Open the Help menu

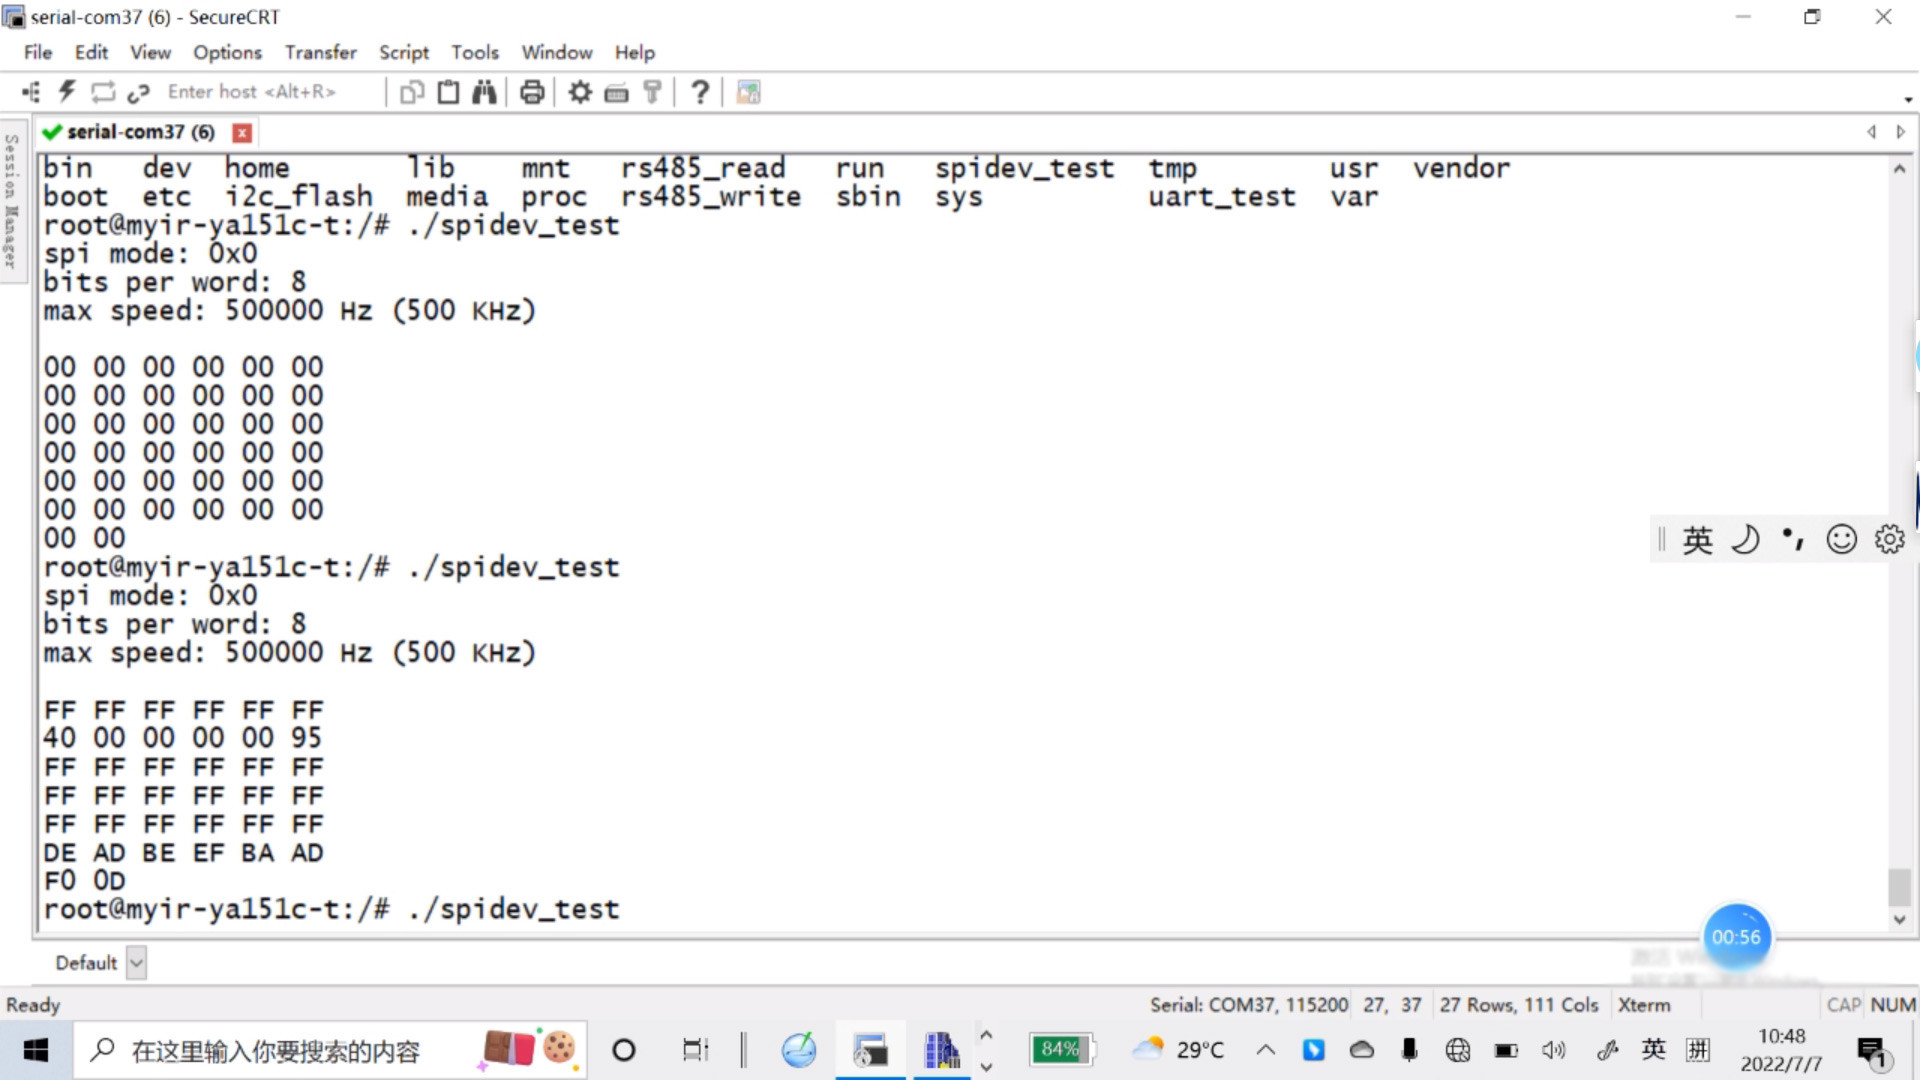634,52
